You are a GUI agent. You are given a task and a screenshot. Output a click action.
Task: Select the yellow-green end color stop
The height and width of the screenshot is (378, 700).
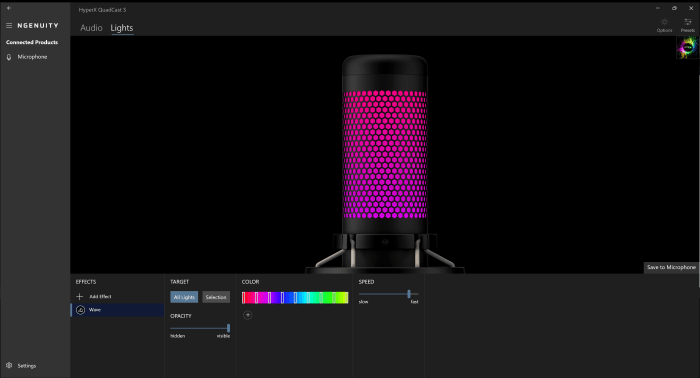[346, 298]
